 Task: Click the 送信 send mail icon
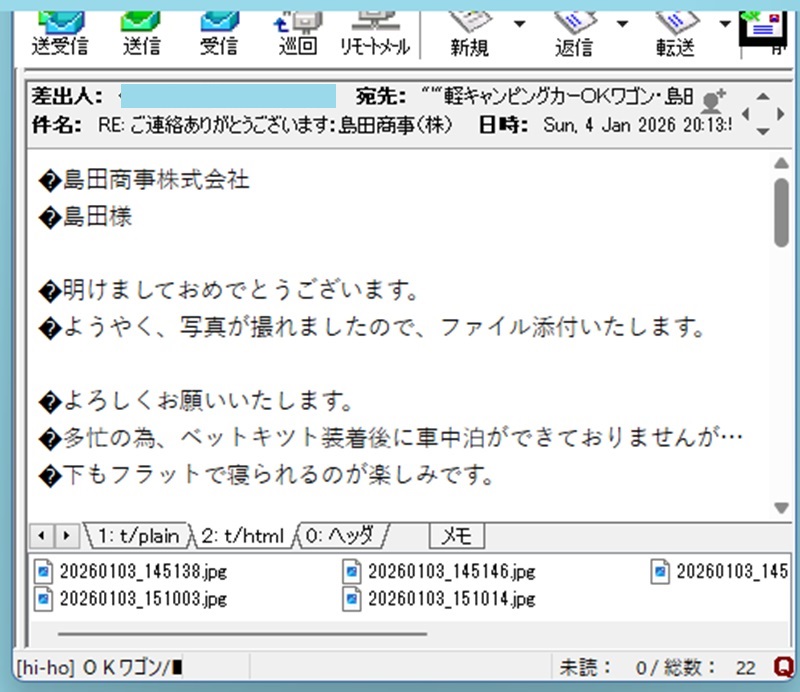(x=141, y=29)
